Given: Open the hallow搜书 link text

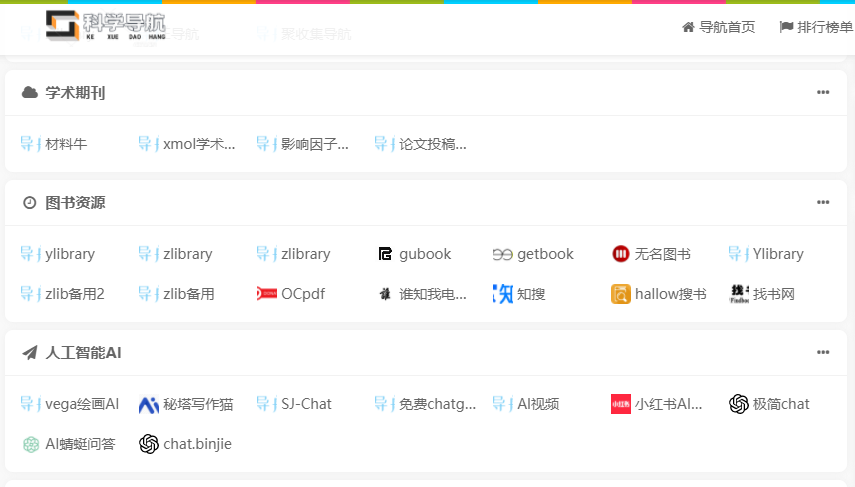Looking at the screenshot, I should tap(671, 294).
